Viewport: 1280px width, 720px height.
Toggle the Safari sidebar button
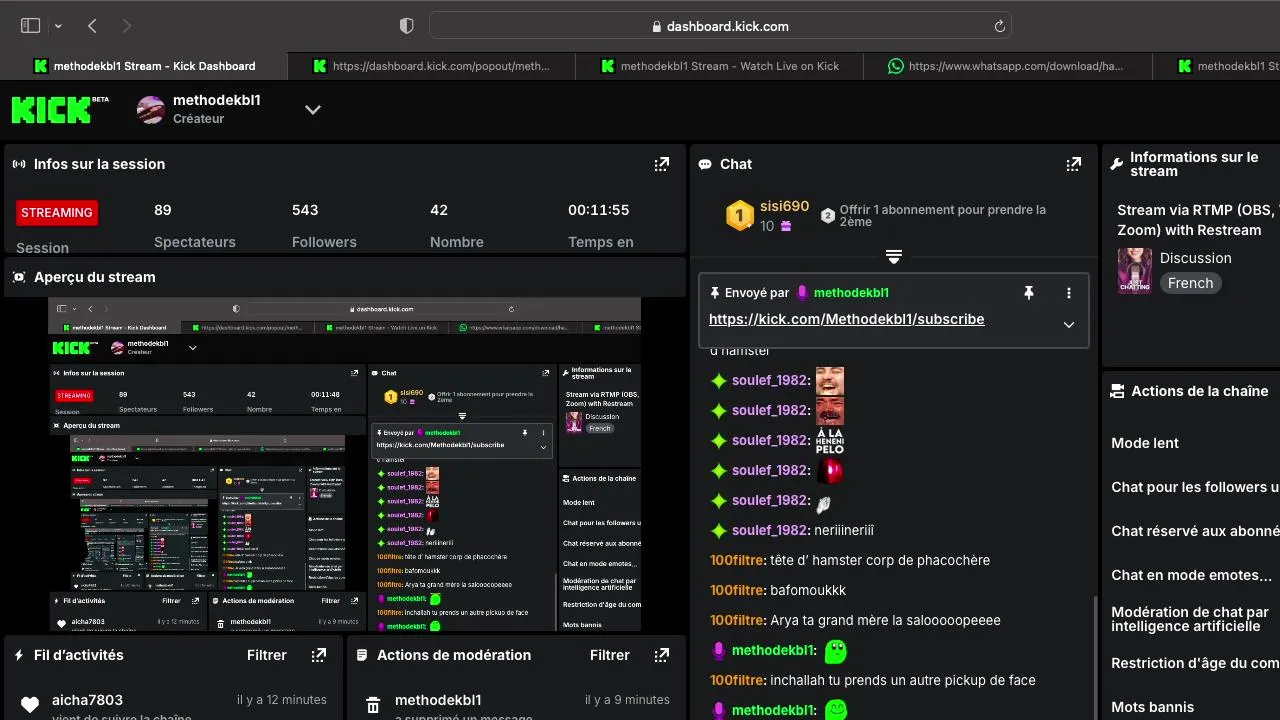31,26
